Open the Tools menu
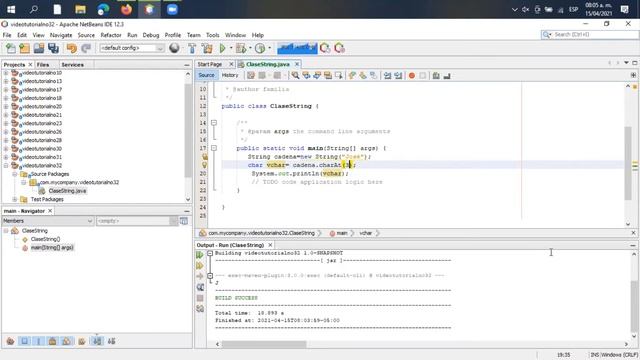Viewport: 640px width, 360px height. (212, 35)
